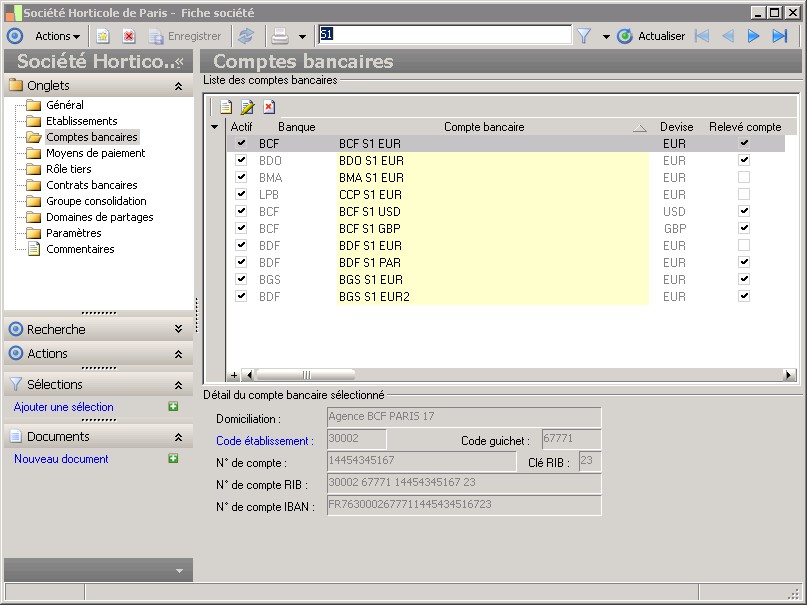This screenshot has height=605, width=807.
Task: Uncheck Actif for the BDO S1 EUR account
Action: pos(240,160)
